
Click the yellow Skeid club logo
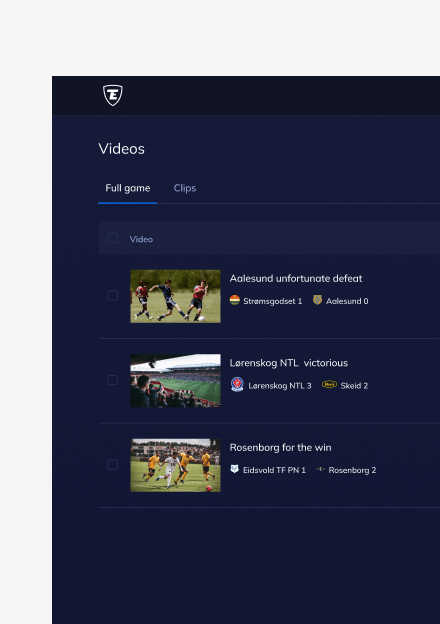coord(329,384)
